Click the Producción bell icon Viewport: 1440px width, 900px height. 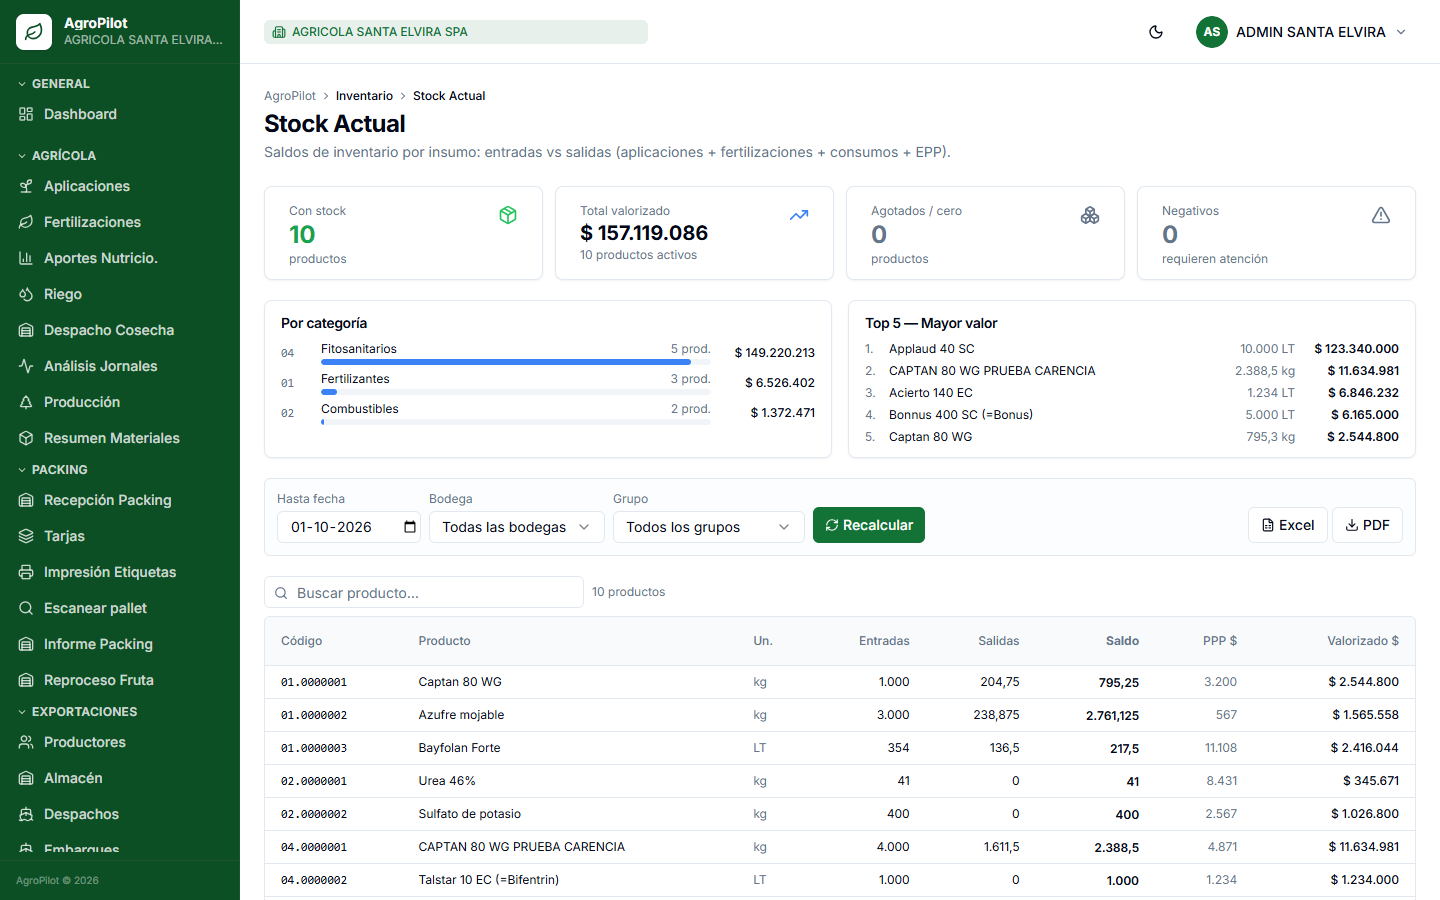click(x=26, y=402)
